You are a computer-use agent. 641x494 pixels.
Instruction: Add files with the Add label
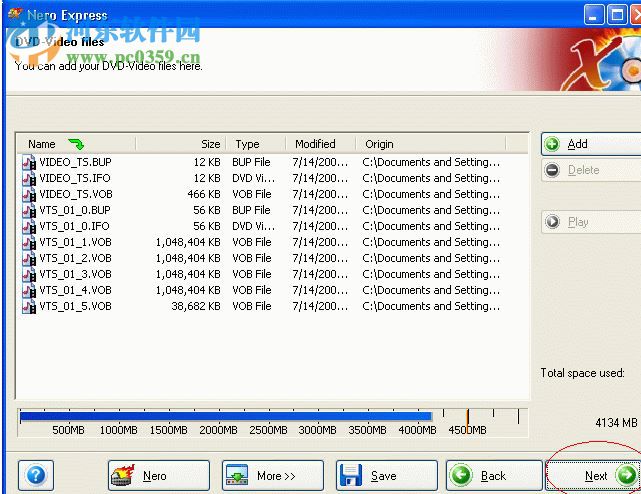577,144
